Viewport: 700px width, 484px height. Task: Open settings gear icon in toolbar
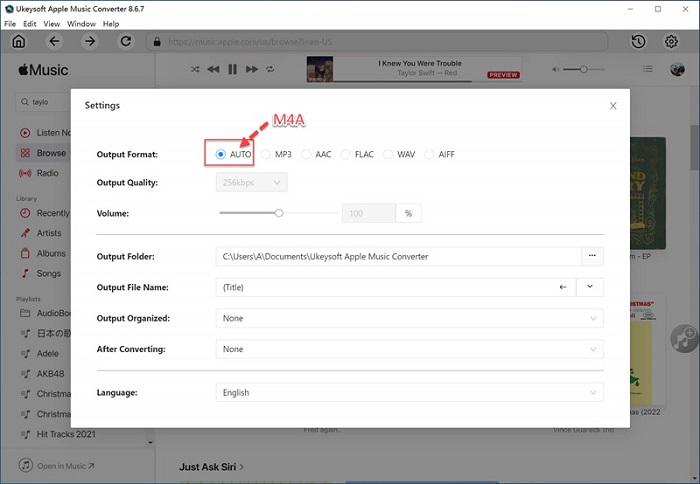pyautogui.click(x=671, y=42)
